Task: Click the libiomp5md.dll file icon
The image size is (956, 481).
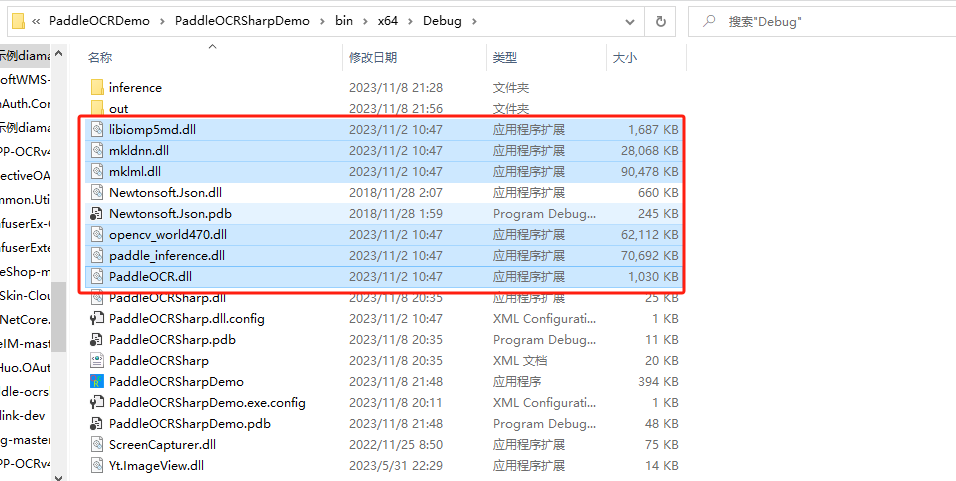Action: click(x=97, y=130)
